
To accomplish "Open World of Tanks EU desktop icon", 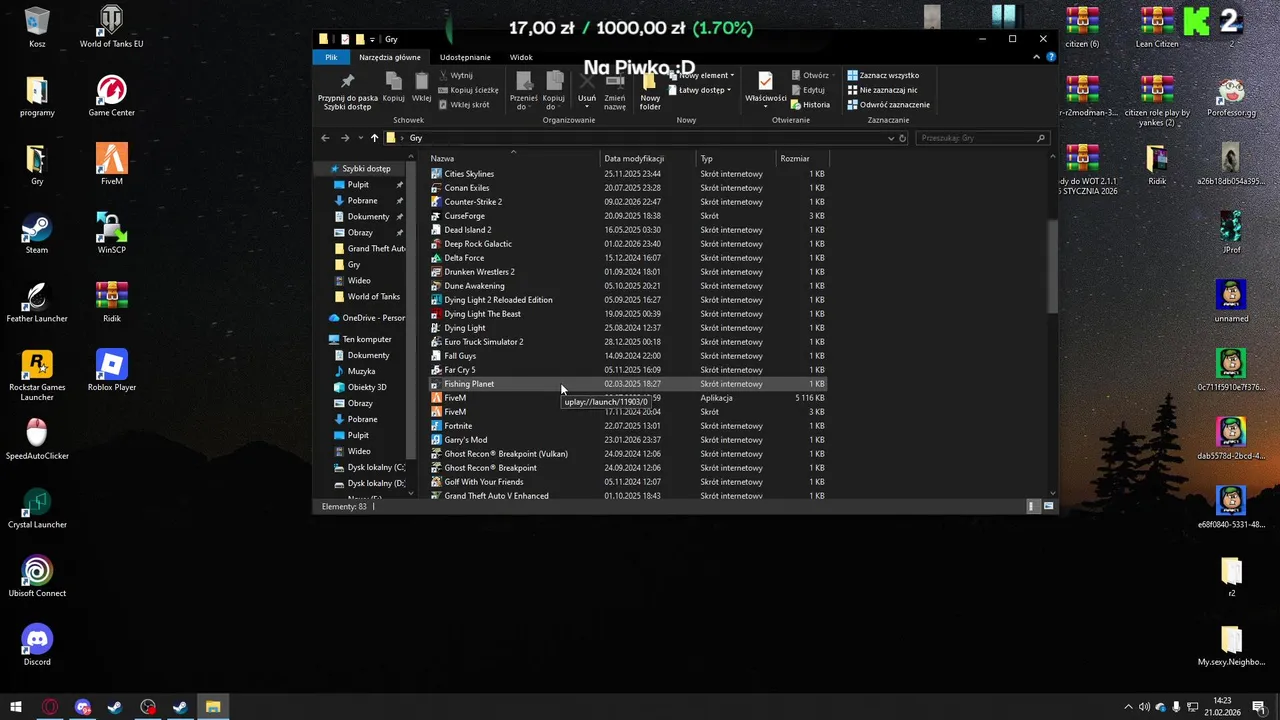I will tap(111, 27).
